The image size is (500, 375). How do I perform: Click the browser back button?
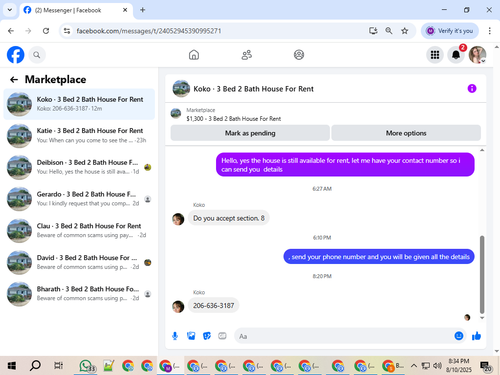point(11,31)
